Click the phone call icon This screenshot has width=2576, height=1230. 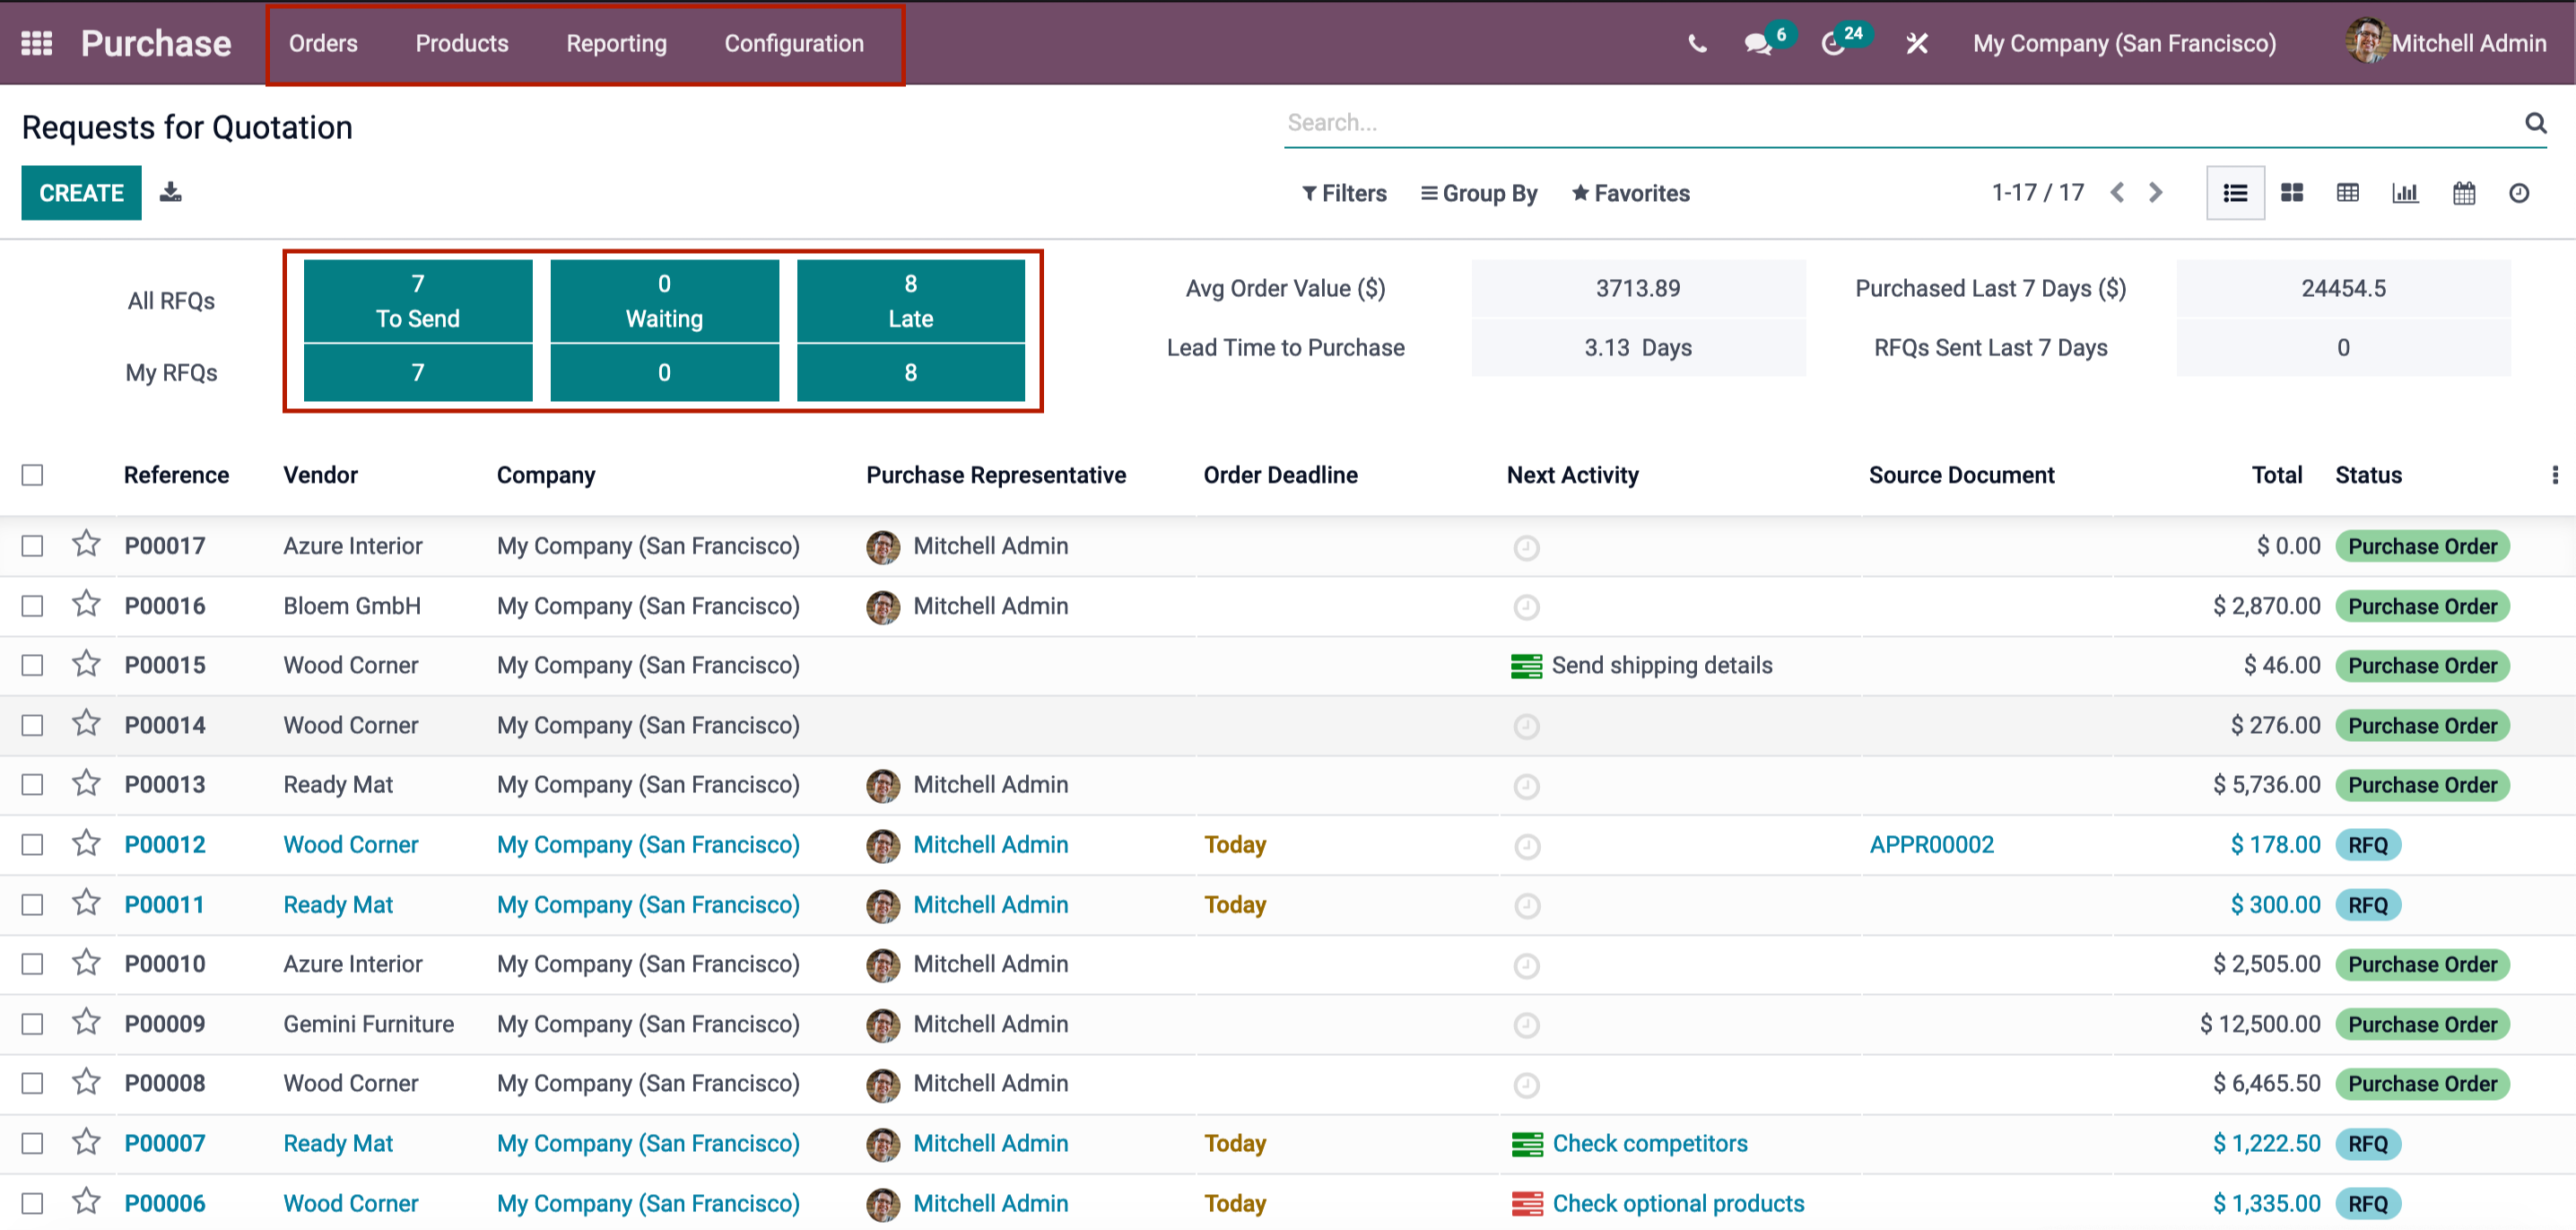(1697, 43)
